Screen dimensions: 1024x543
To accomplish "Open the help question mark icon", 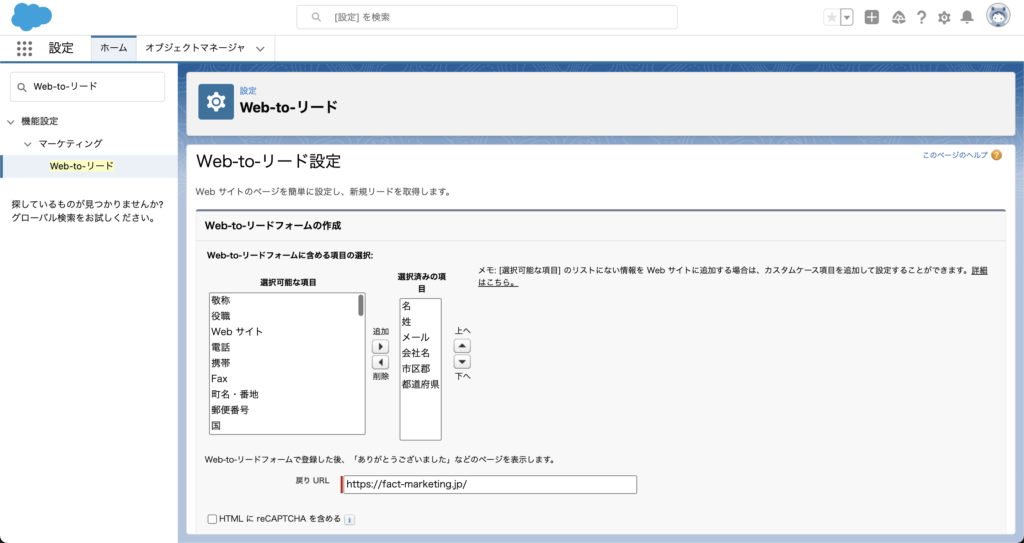I will [x=921, y=18].
